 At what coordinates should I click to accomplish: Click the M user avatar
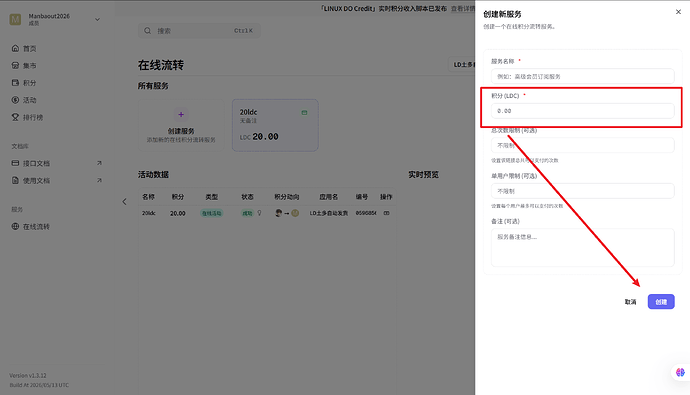pyautogui.click(x=15, y=19)
